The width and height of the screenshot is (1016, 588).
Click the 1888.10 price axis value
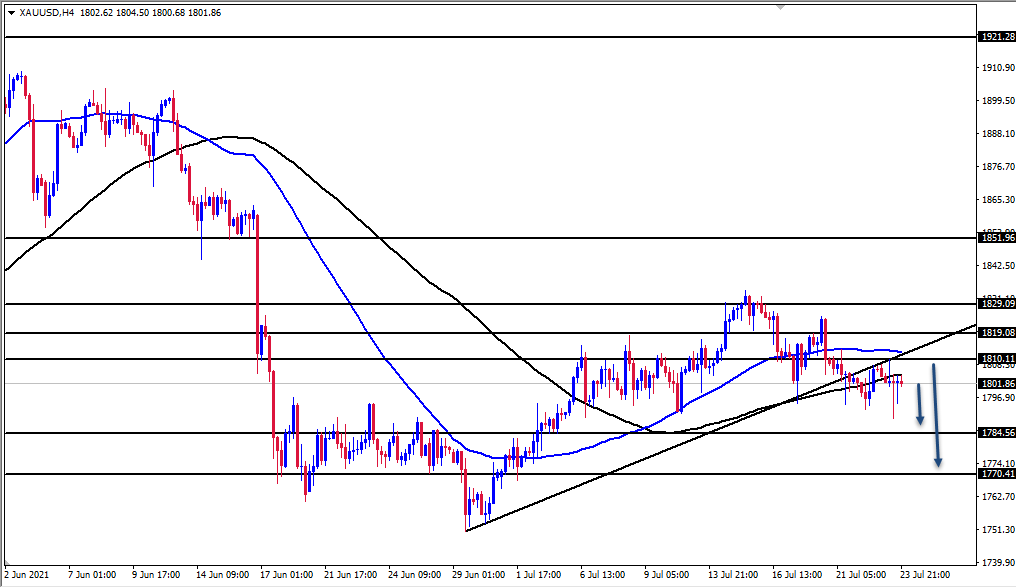[998, 134]
